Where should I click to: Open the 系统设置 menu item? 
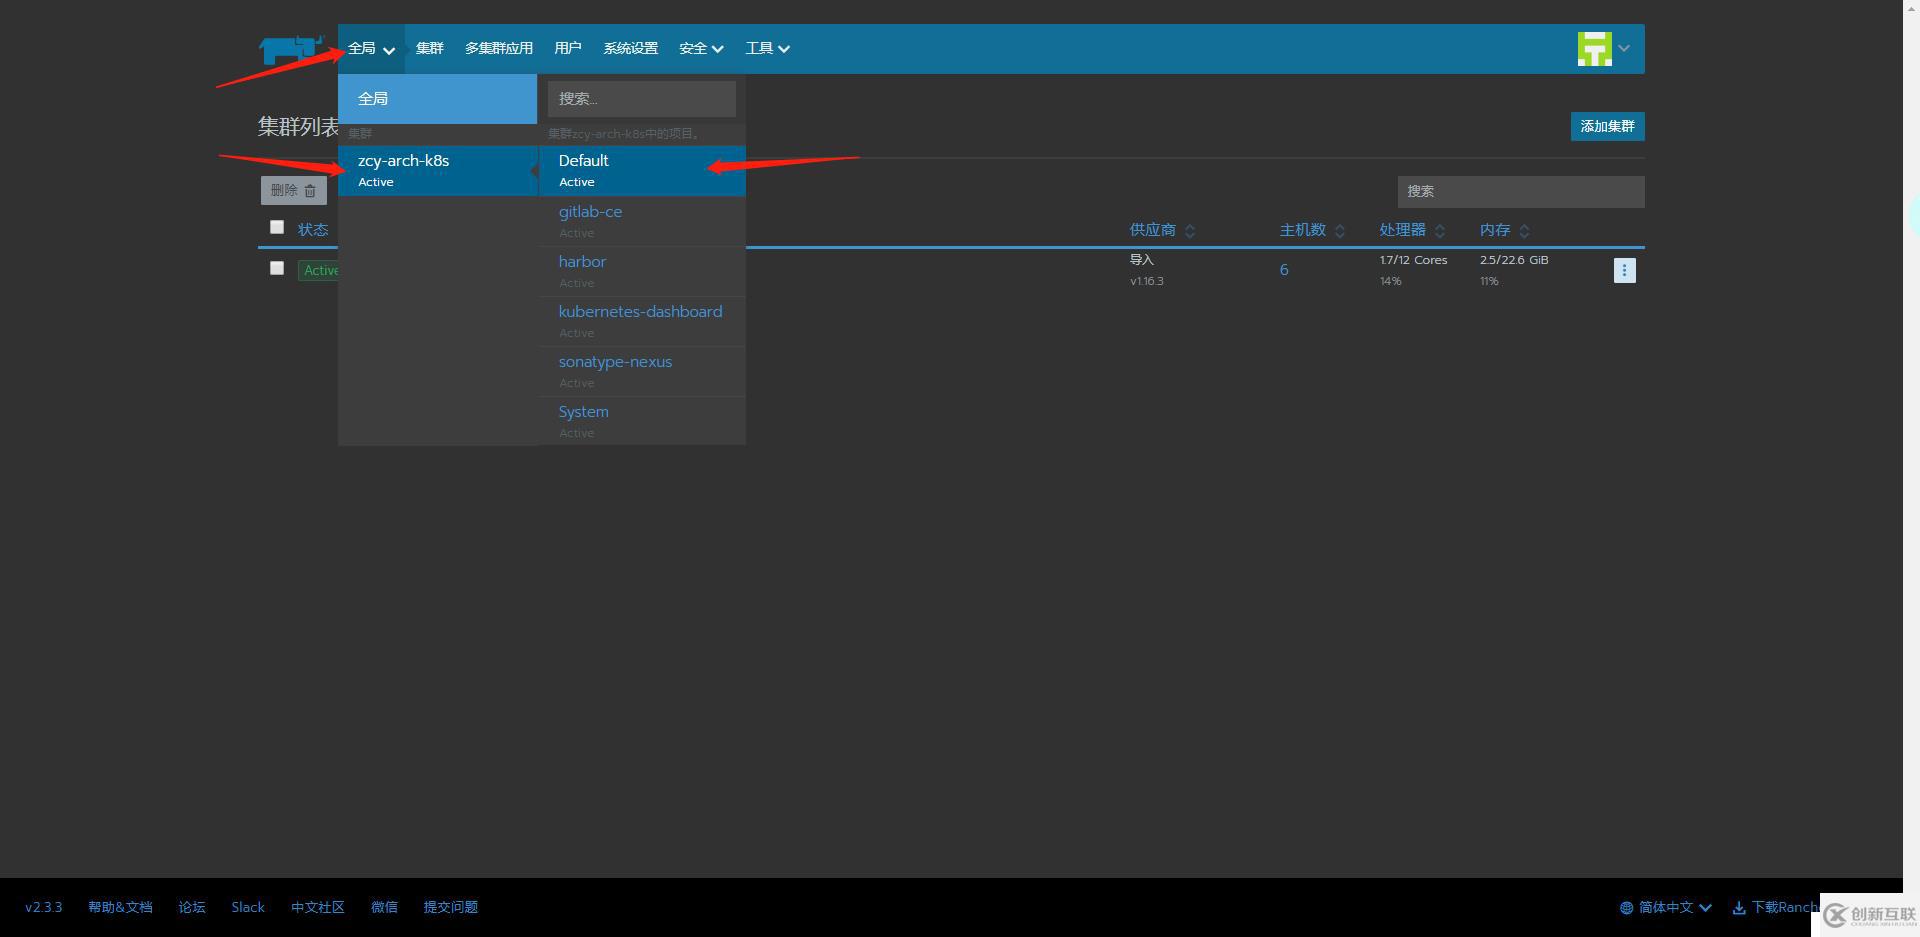click(630, 48)
